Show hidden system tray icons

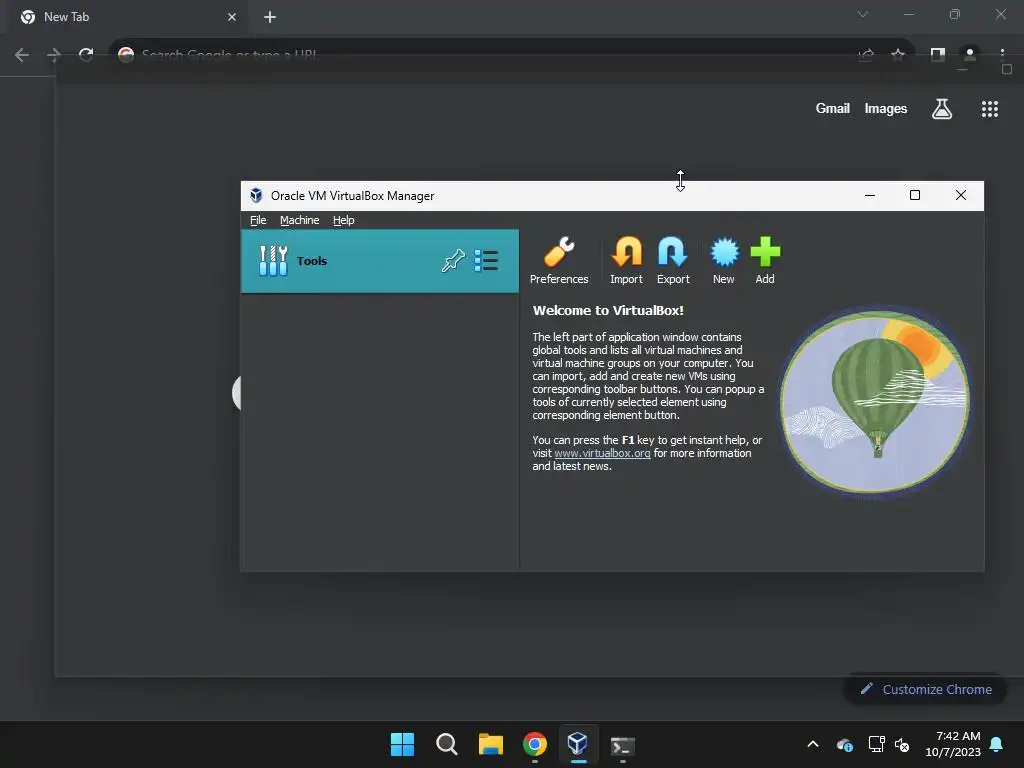[x=813, y=744]
